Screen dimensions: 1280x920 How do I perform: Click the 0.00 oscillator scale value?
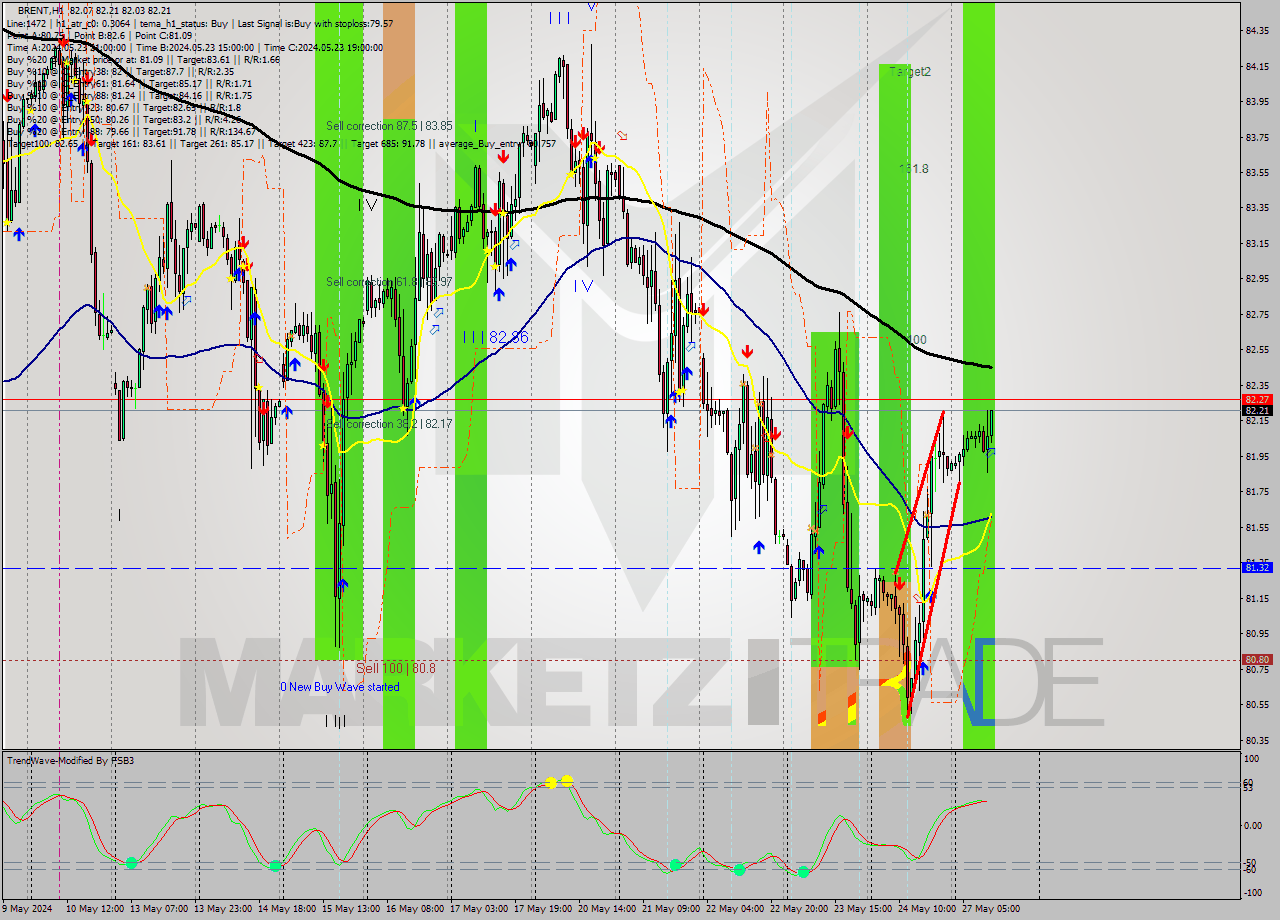1254,825
